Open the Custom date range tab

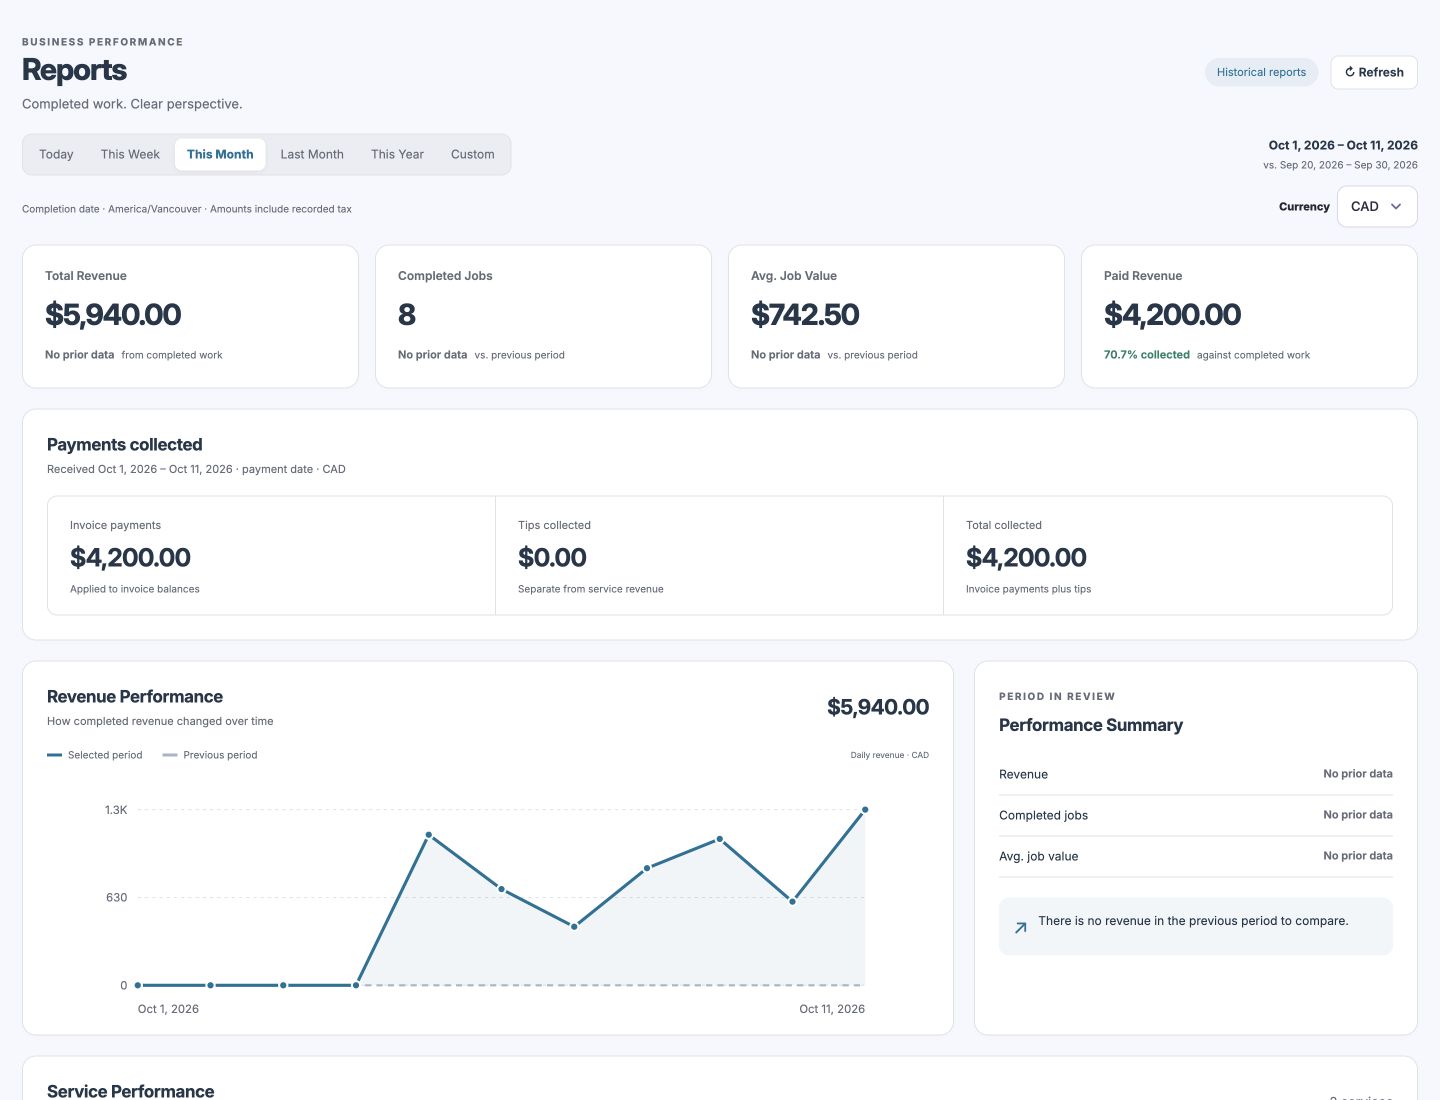click(x=472, y=154)
